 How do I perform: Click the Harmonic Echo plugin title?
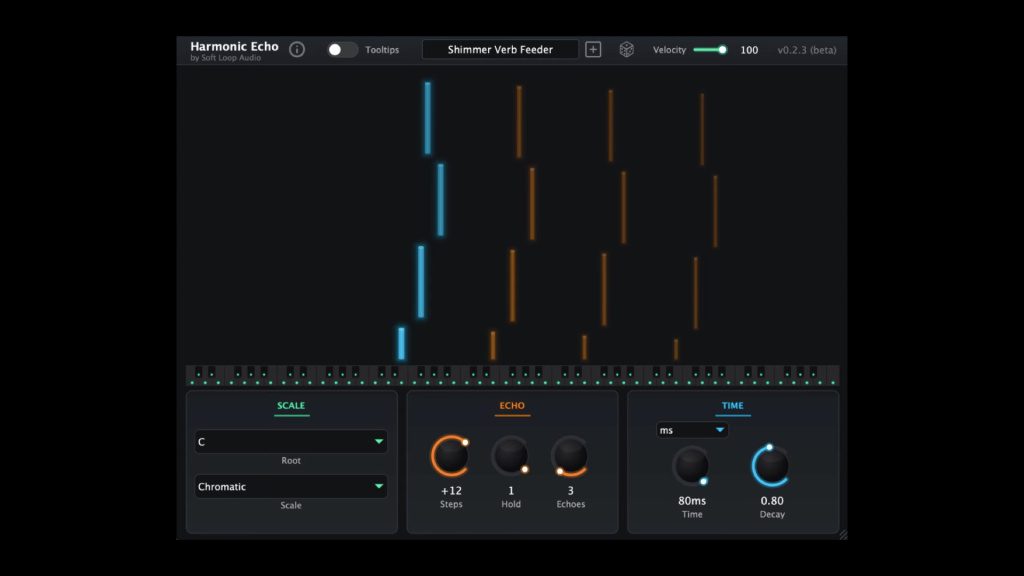[x=234, y=46]
